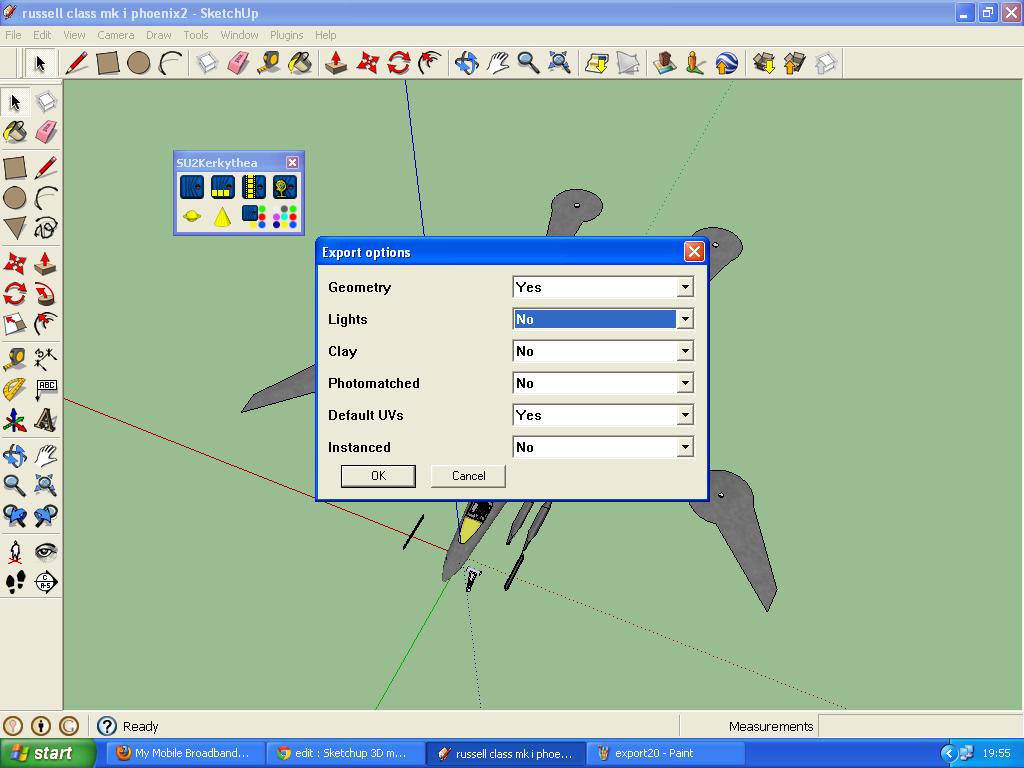Open the Tools menu
The image size is (1024, 768).
(195, 35)
